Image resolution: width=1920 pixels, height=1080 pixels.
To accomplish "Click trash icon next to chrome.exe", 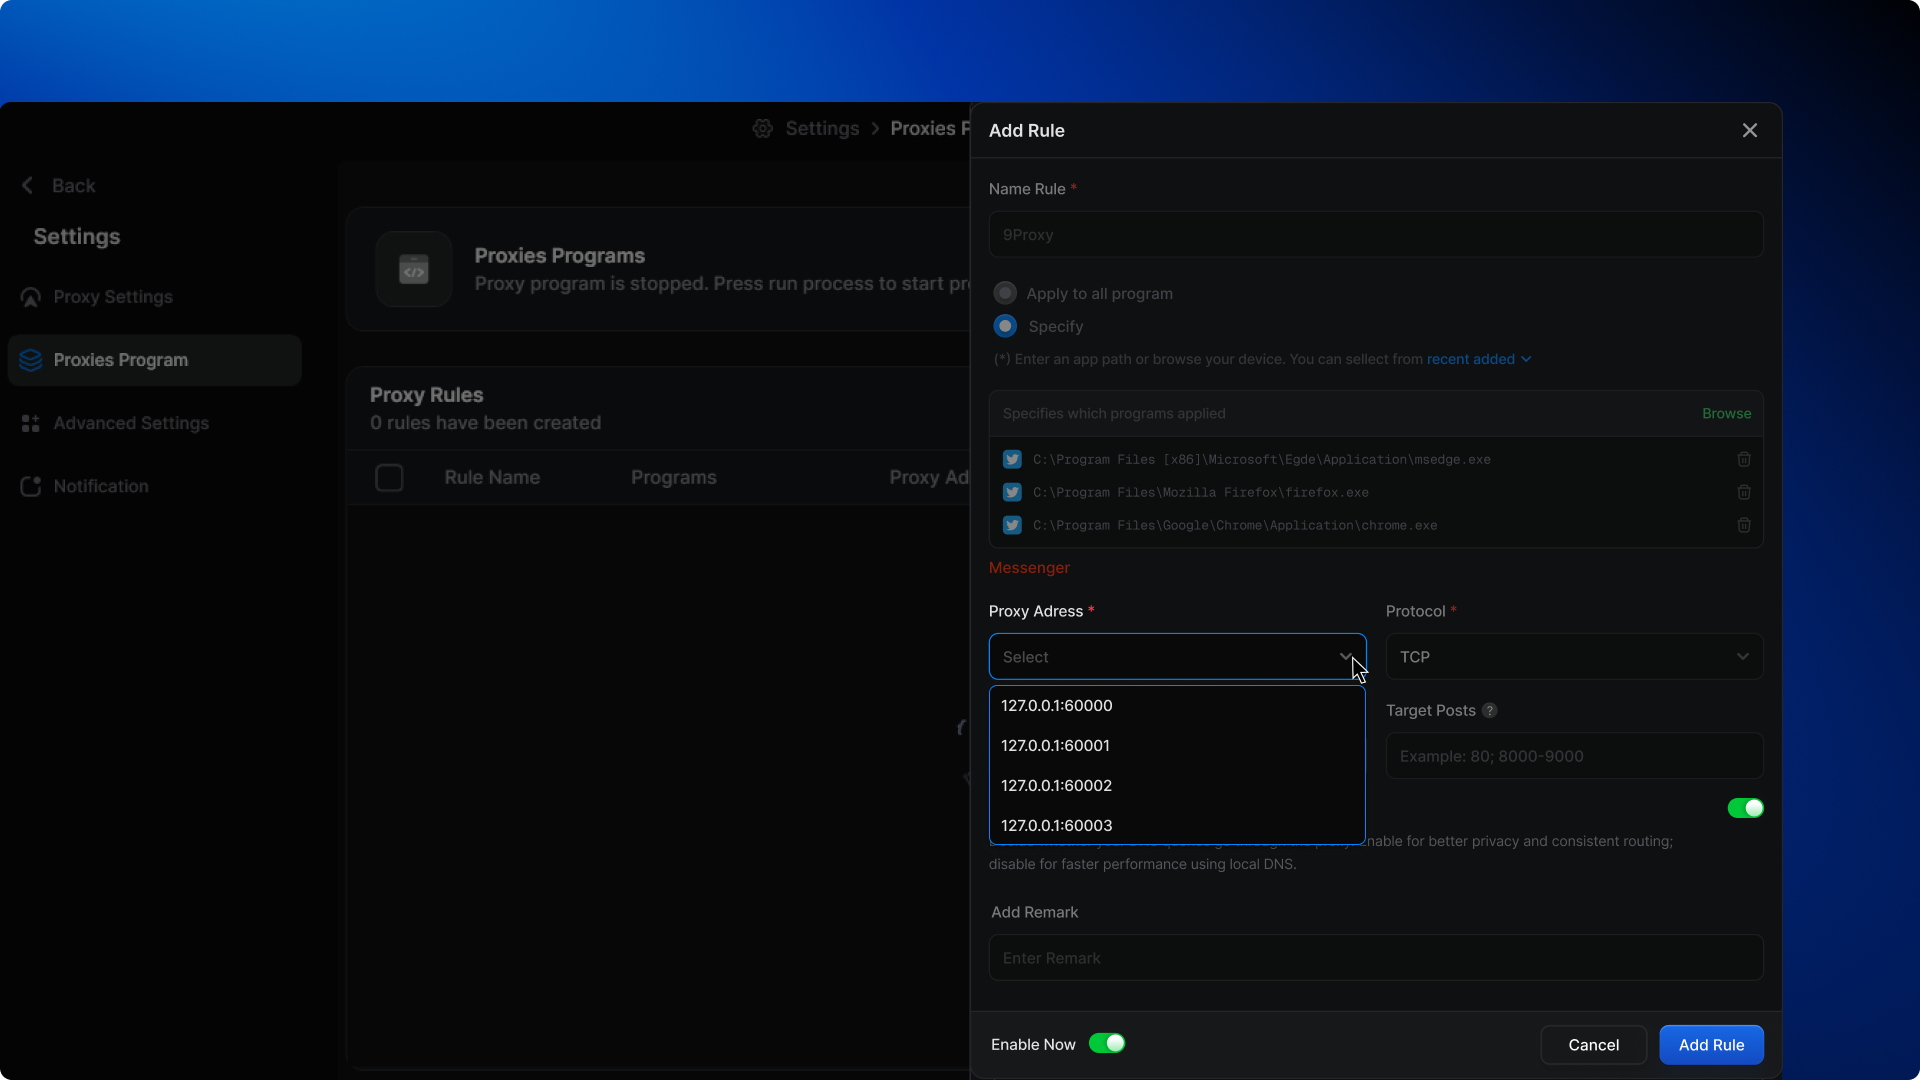I will 1743,525.
